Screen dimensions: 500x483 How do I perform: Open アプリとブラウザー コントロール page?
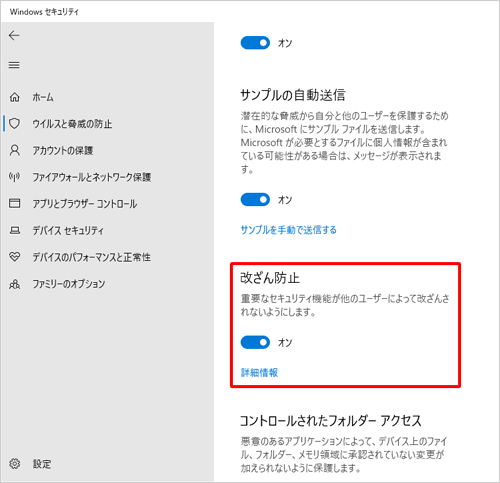84,204
